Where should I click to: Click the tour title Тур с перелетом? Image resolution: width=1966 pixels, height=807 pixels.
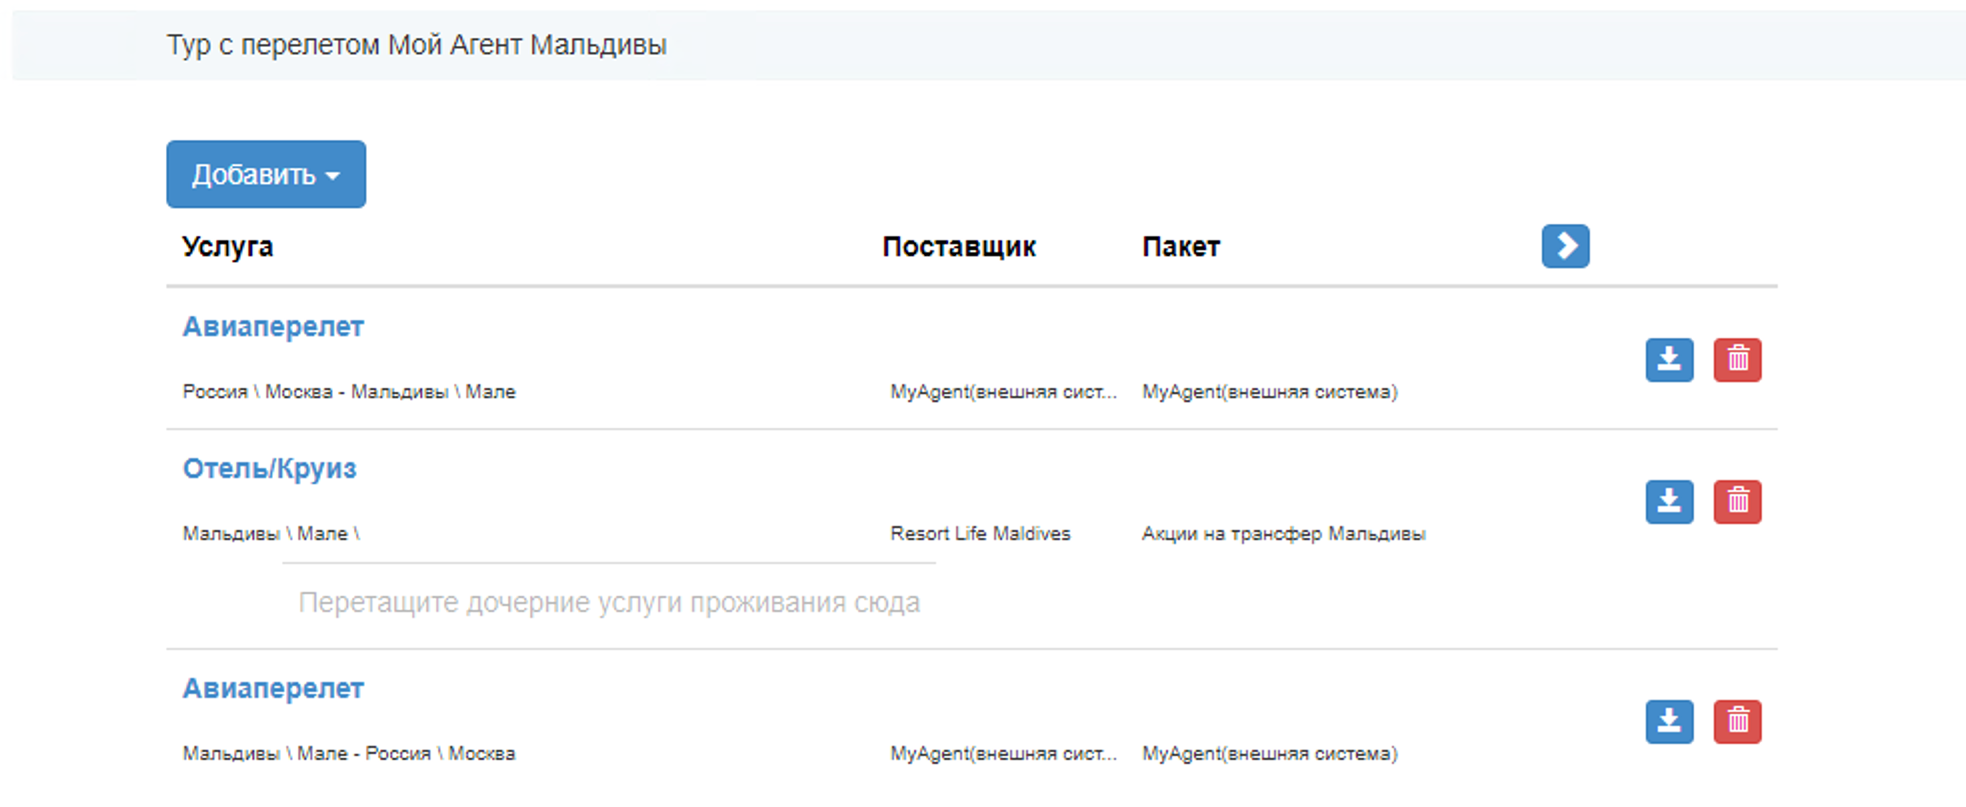[x=416, y=45]
